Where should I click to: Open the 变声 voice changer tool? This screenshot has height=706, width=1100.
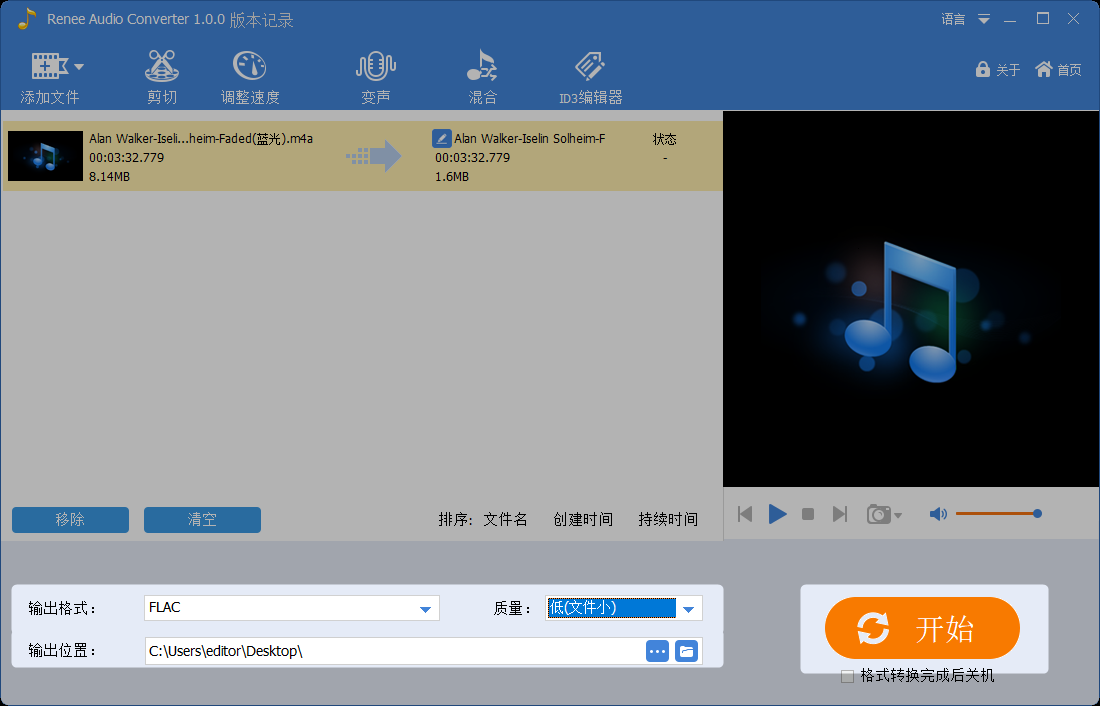(x=376, y=79)
